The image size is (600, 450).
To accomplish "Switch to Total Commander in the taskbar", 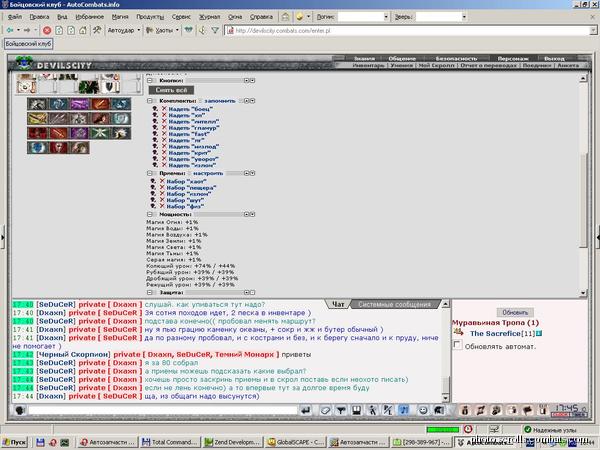I will click(170, 442).
